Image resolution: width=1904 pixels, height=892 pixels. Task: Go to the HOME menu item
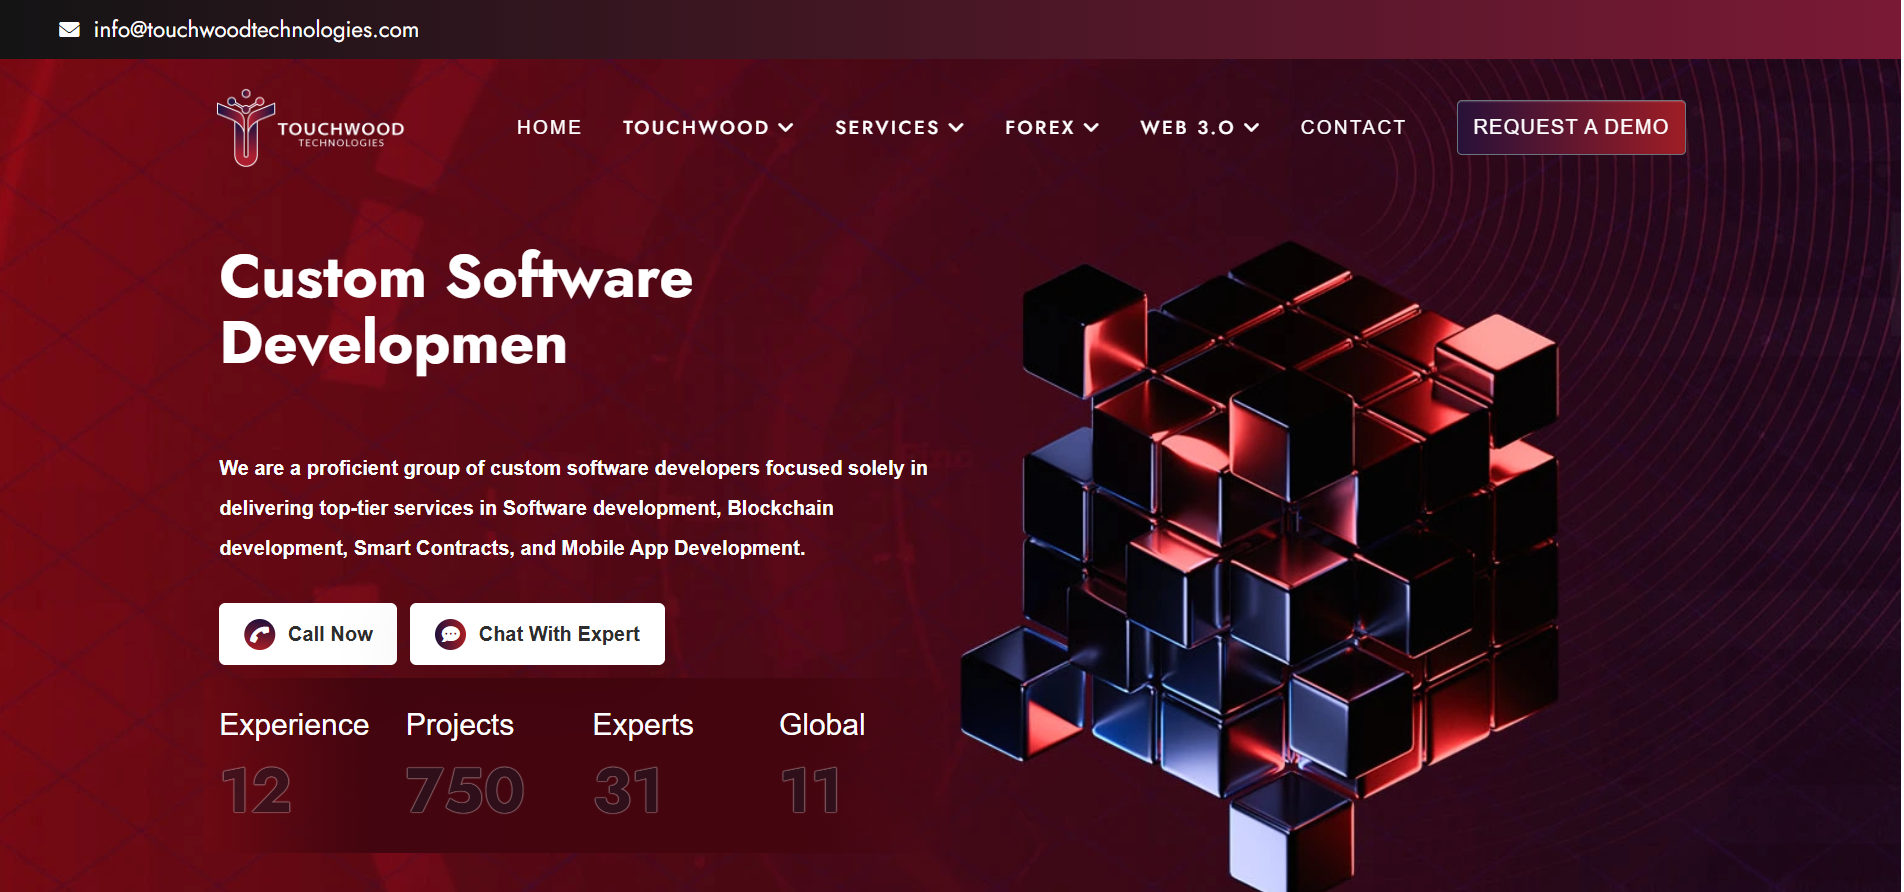click(549, 127)
